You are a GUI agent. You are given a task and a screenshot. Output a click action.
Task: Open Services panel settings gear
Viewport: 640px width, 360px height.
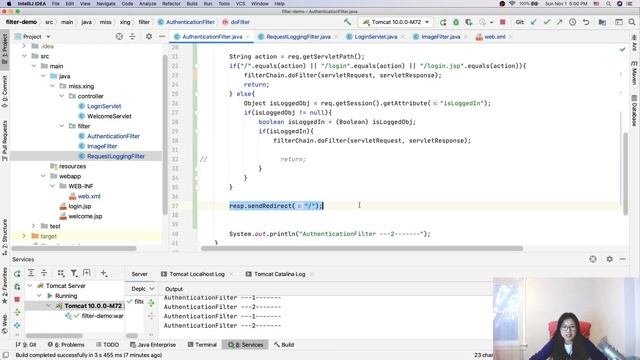coord(609,259)
